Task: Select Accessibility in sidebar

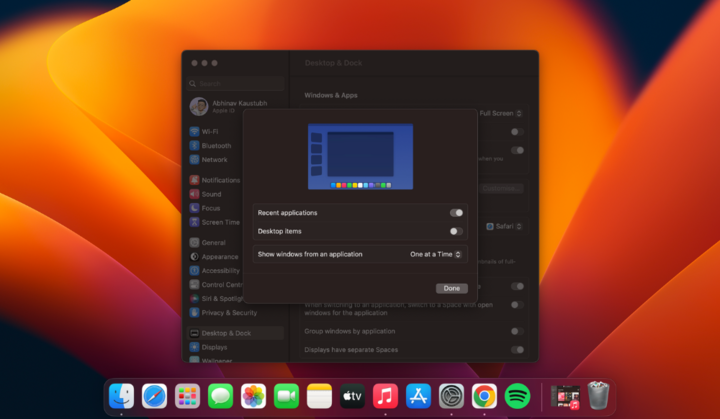Action: tap(215, 271)
